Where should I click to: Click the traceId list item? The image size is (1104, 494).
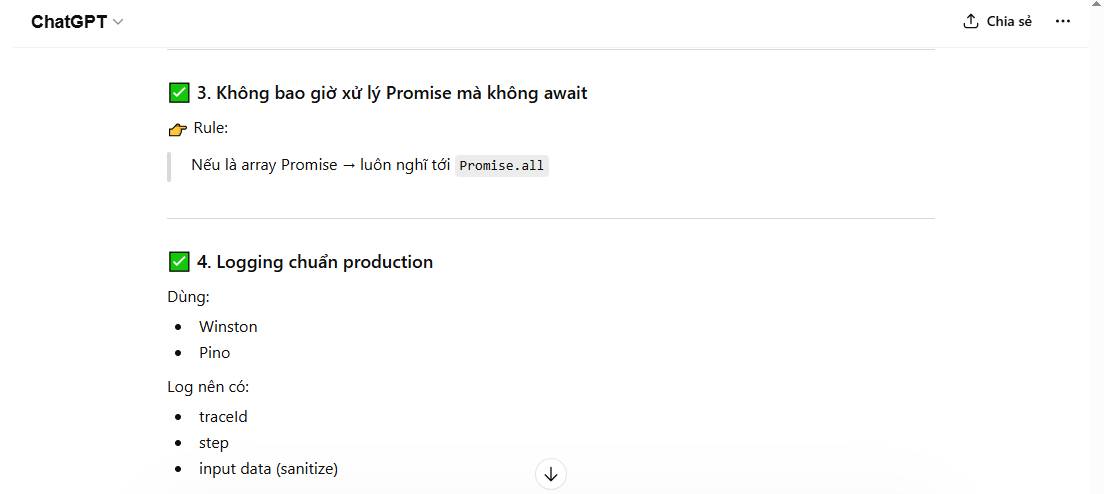coord(223,417)
